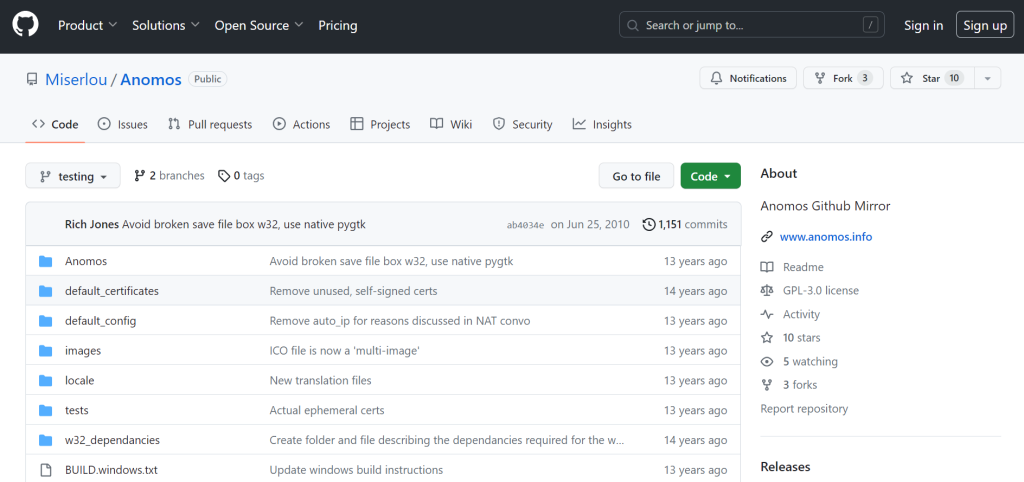Star the Anomos repository
This screenshot has width=1024, height=482.
click(930, 78)
